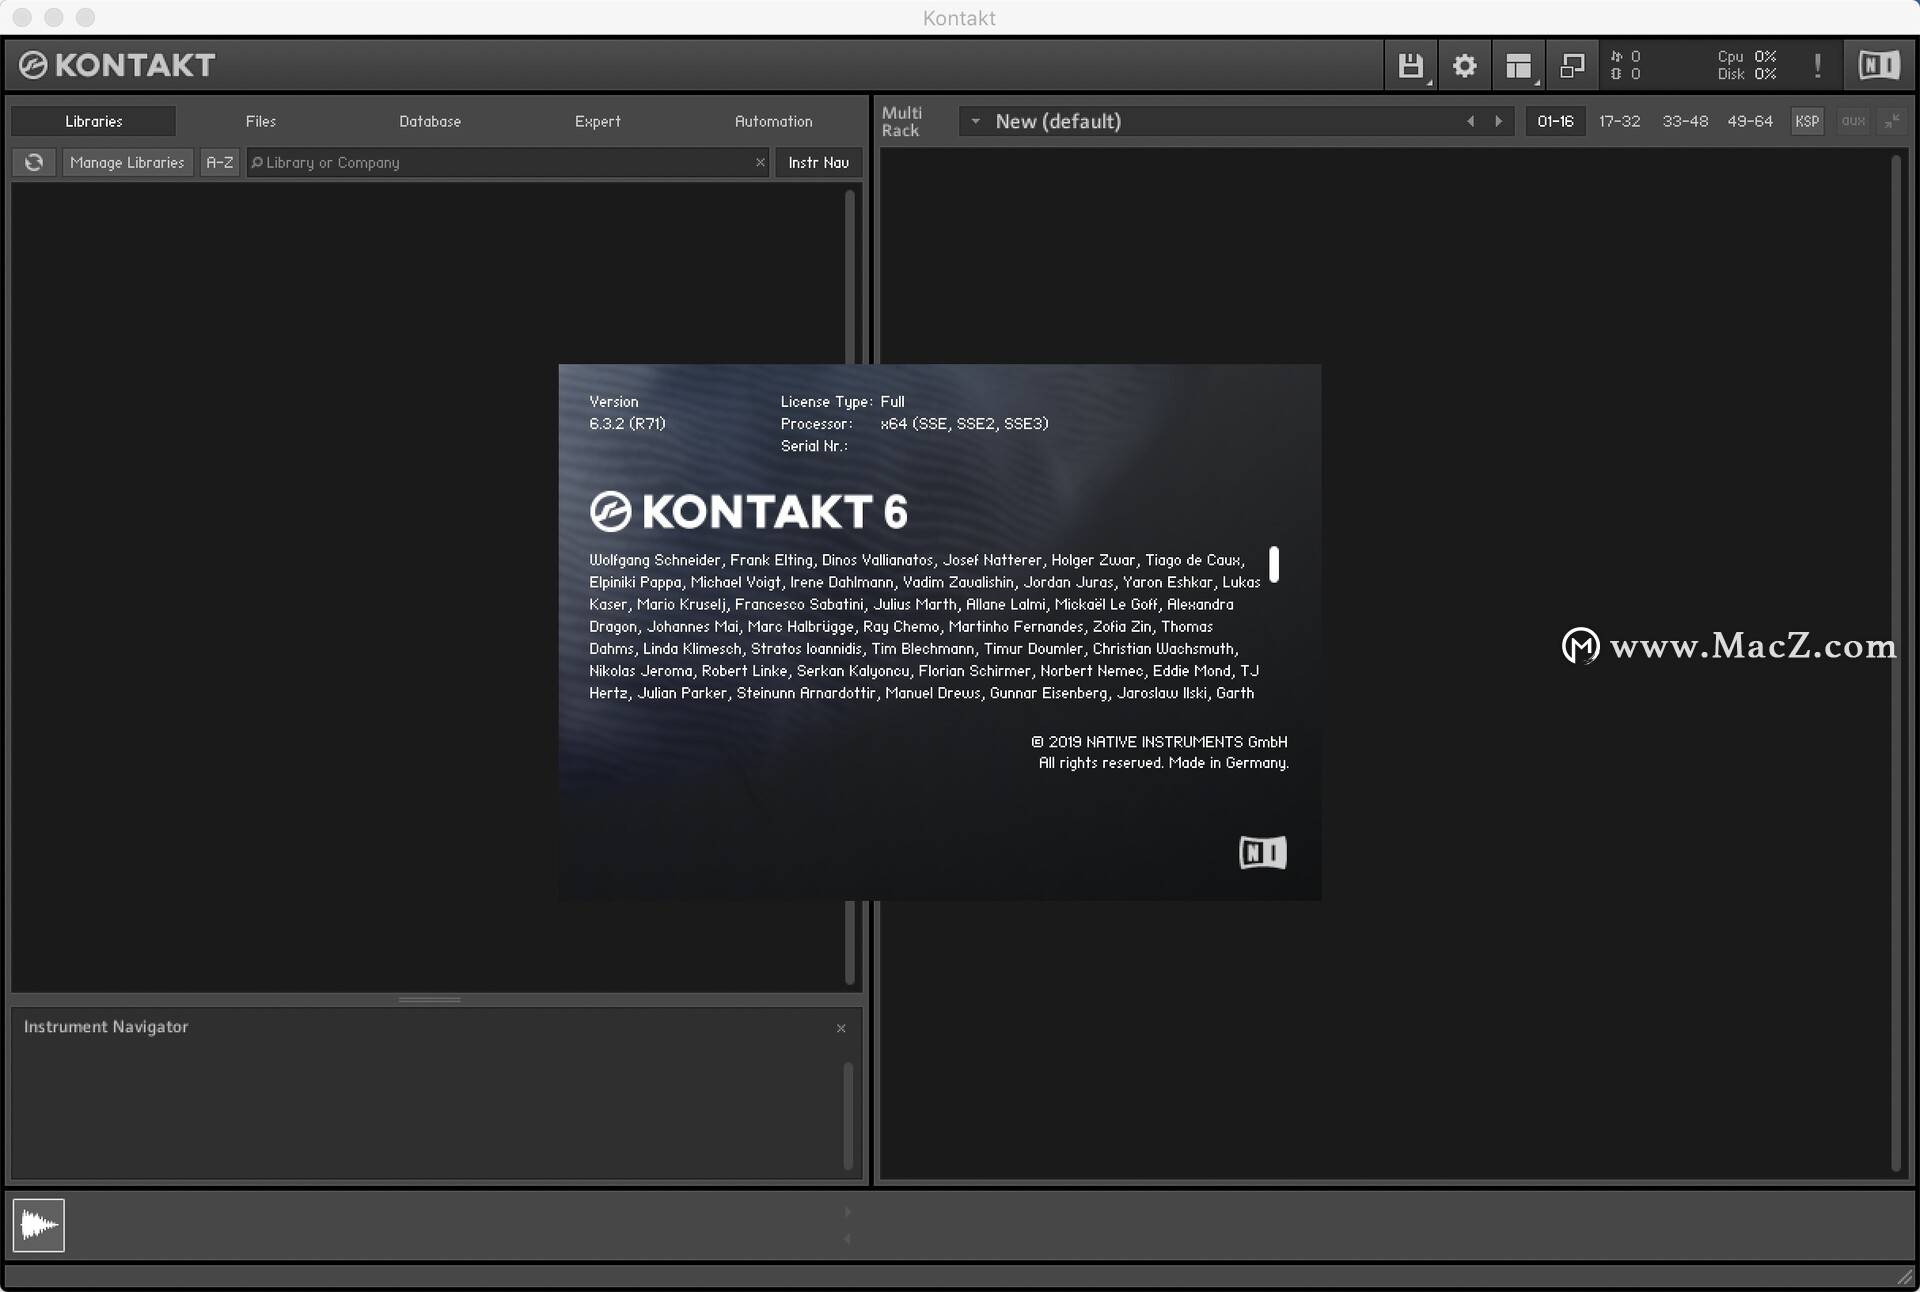Close the Instrument Navigator pane
Viewport: 1920px width, 1292px height.
pos(841,1028)
